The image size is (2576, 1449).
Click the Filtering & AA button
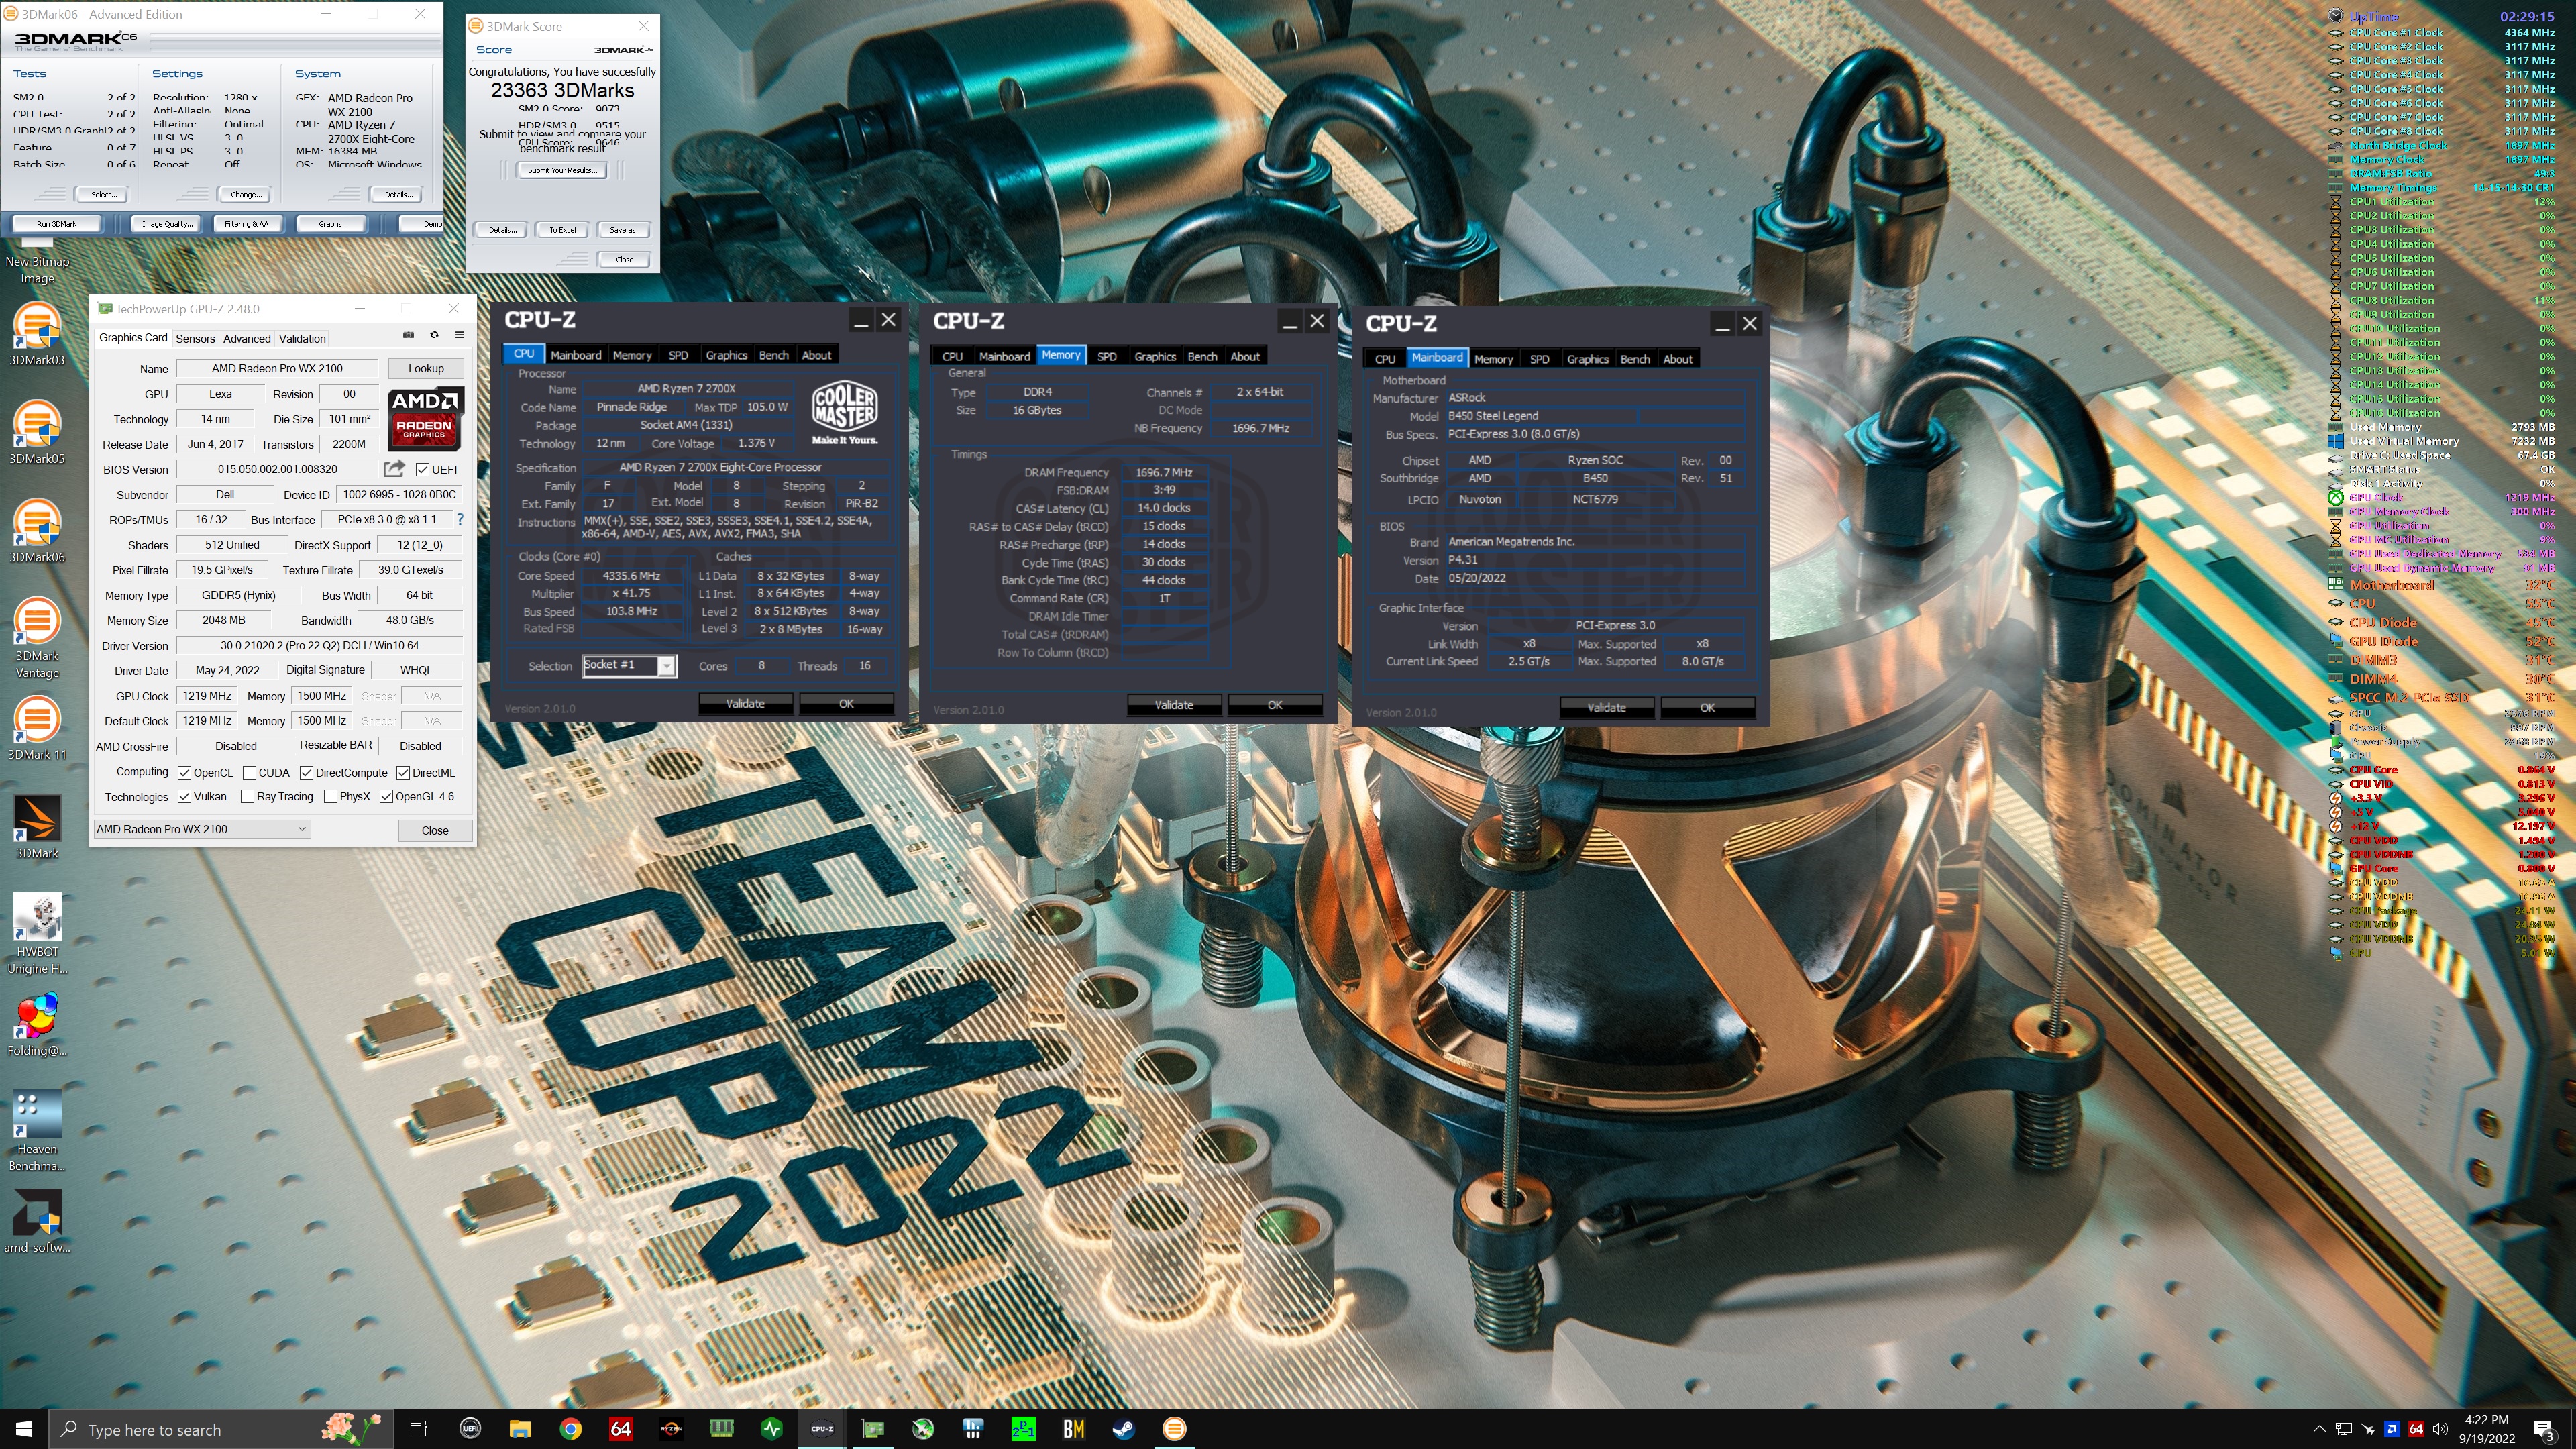248,224
